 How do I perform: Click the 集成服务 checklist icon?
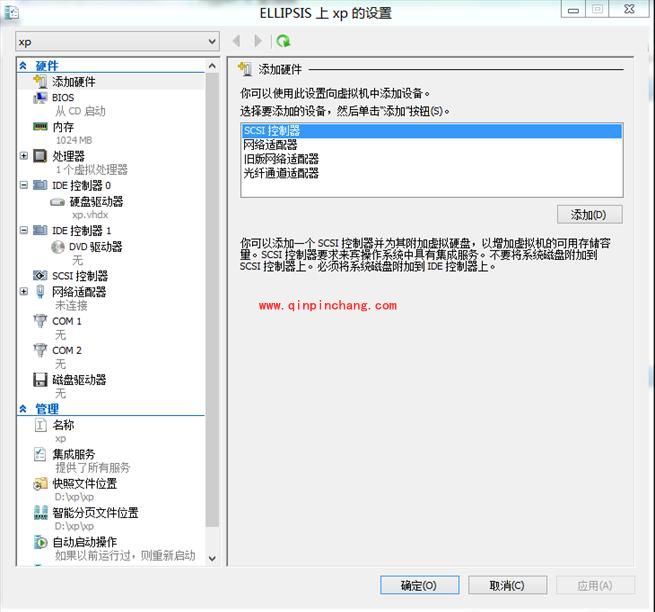pyautogui.click(x=40, y=454)
